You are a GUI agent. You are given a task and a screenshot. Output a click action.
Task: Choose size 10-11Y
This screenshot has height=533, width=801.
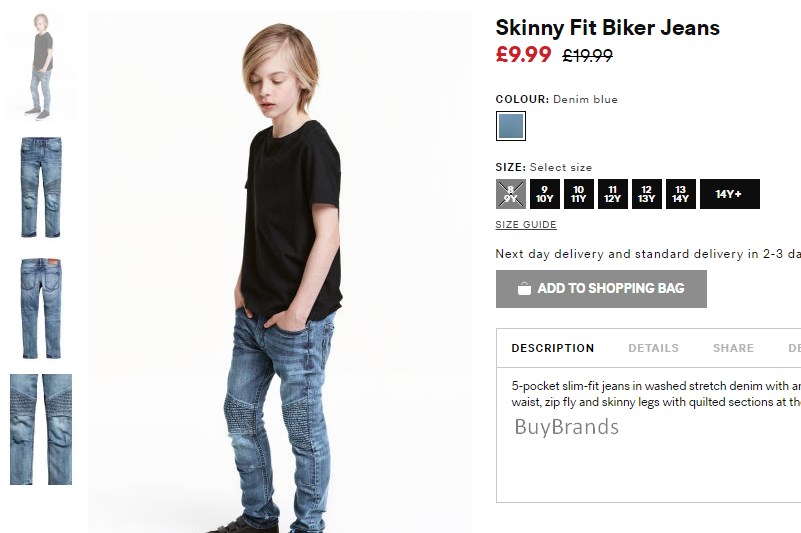(x=579, y=194)
